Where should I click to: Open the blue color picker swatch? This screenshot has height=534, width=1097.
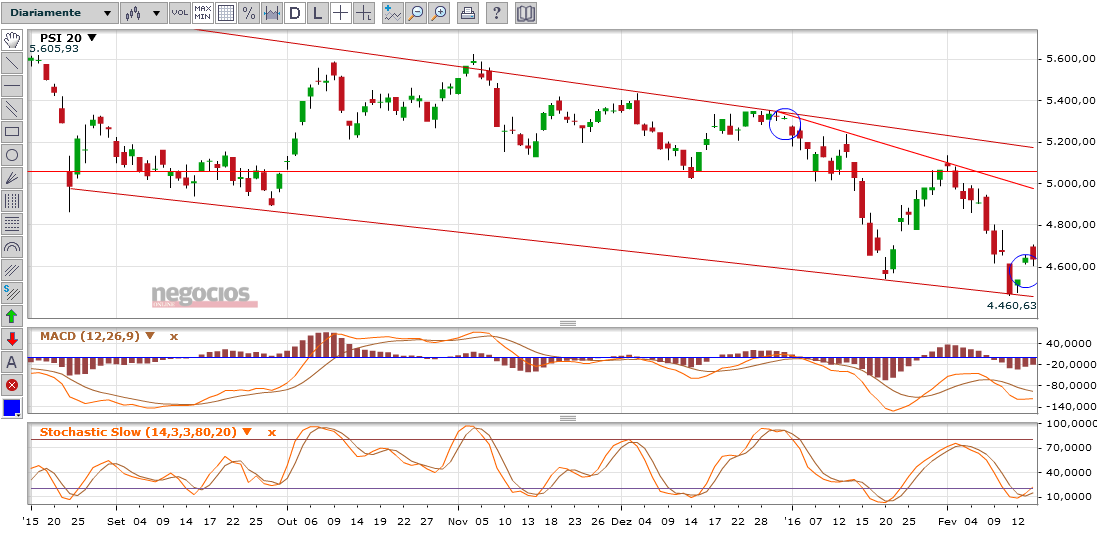coord(13,408)
